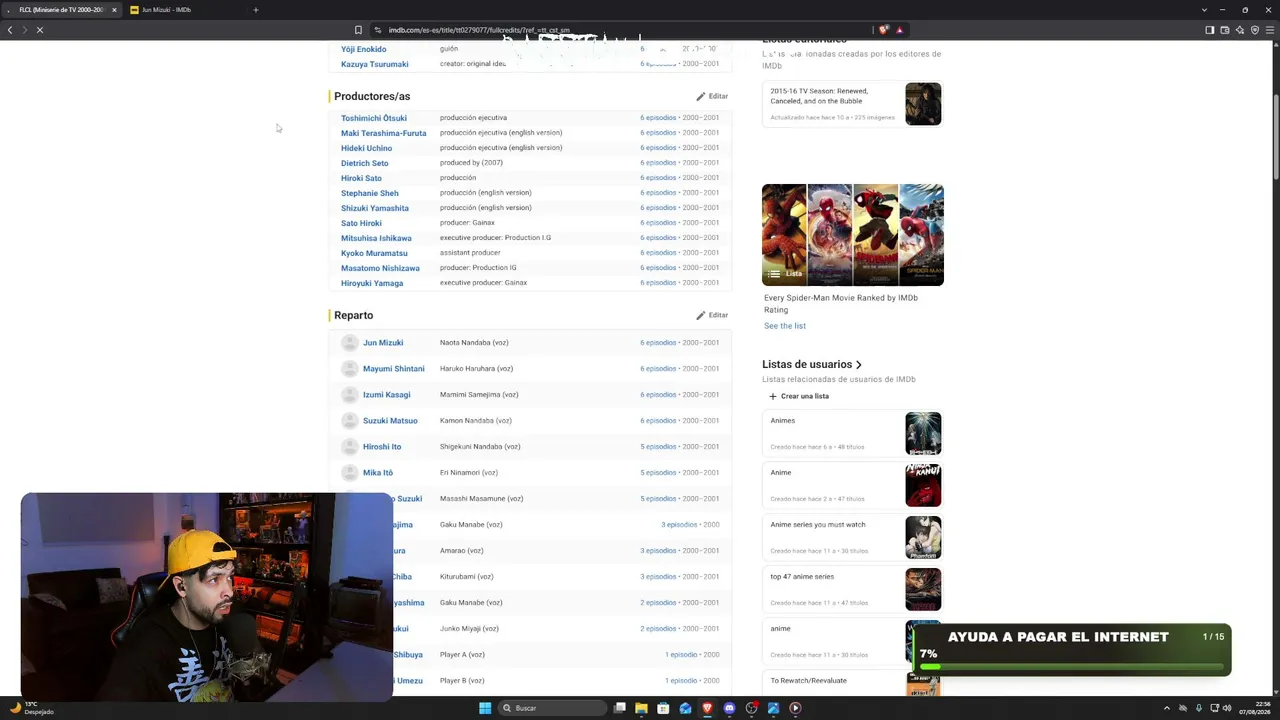The image size is (1280, 720).
Task: Open Dietrich Seto's profile link
Action: [x=364, y=163]
